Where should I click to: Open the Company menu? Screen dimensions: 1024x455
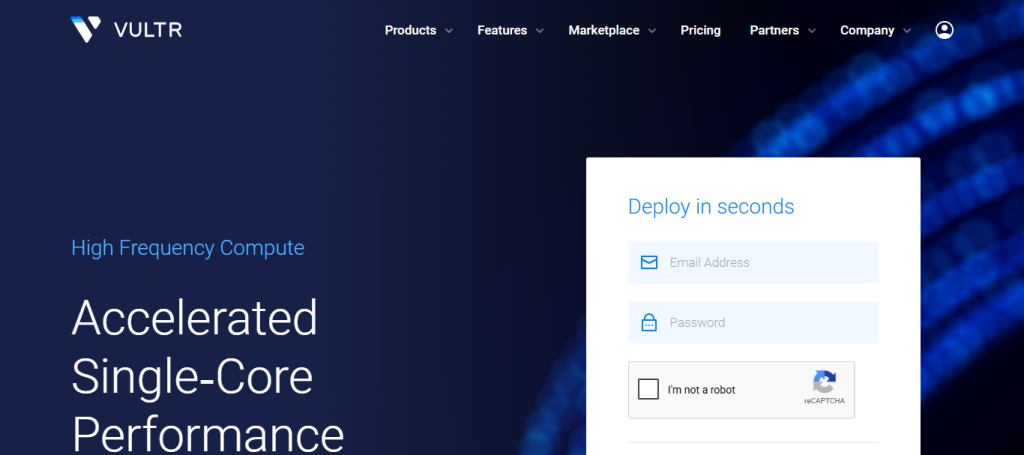(x=867, y=30)
